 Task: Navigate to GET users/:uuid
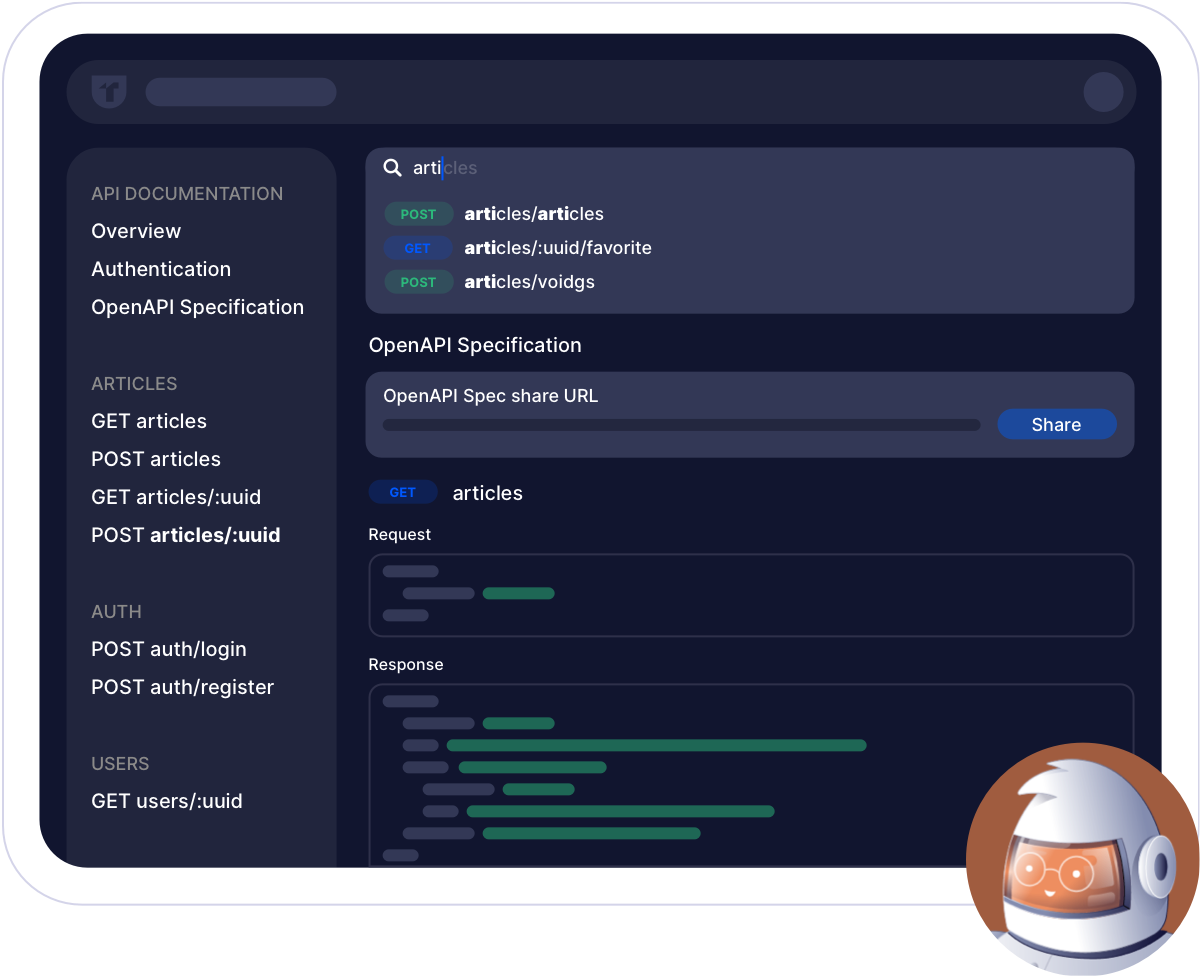pos(167,801)
